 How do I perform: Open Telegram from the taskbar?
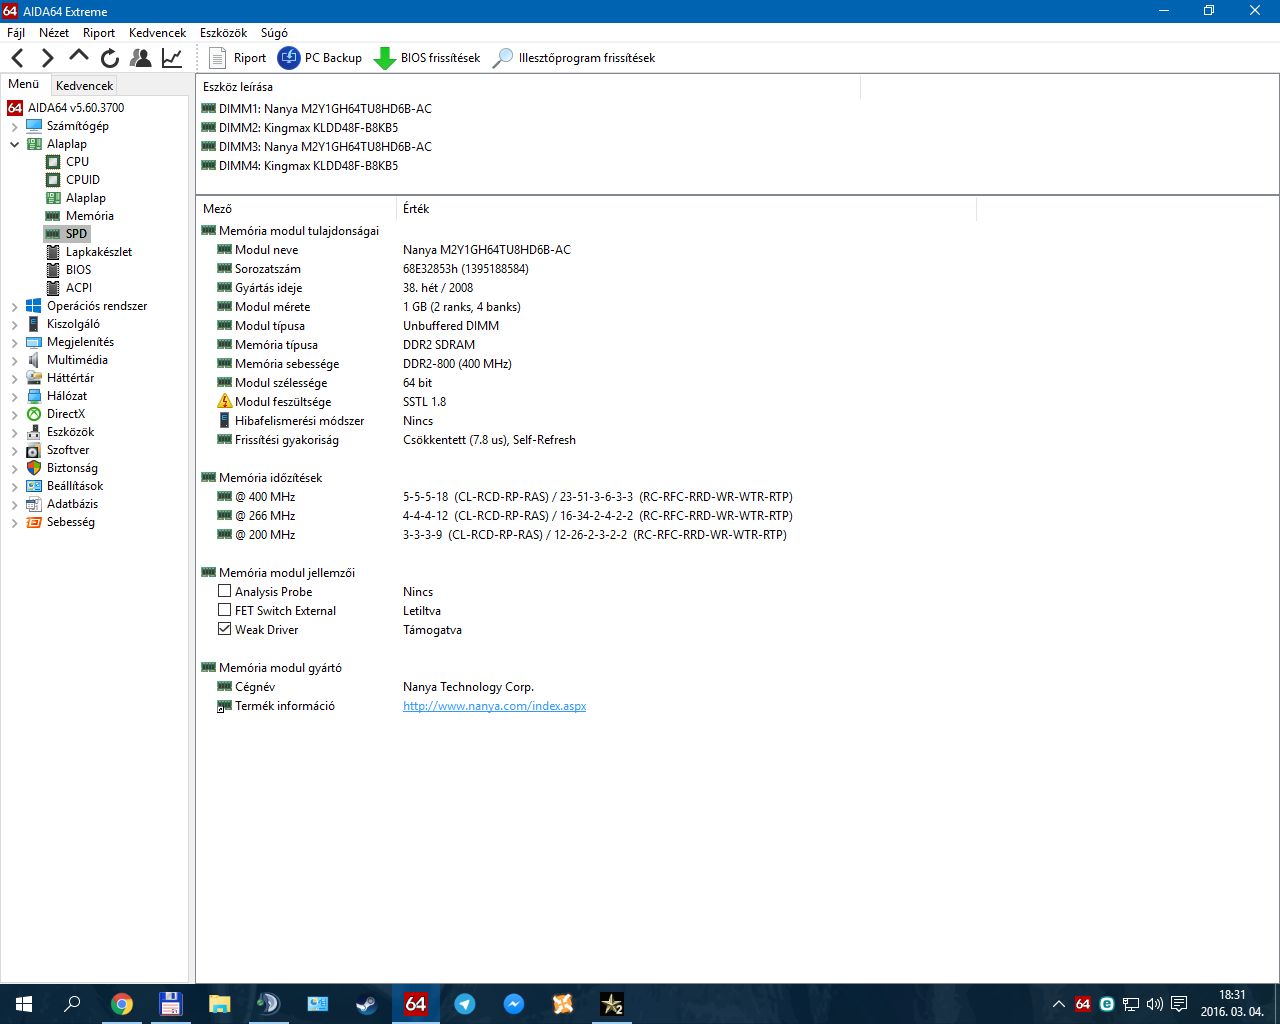click(465, 1004)
